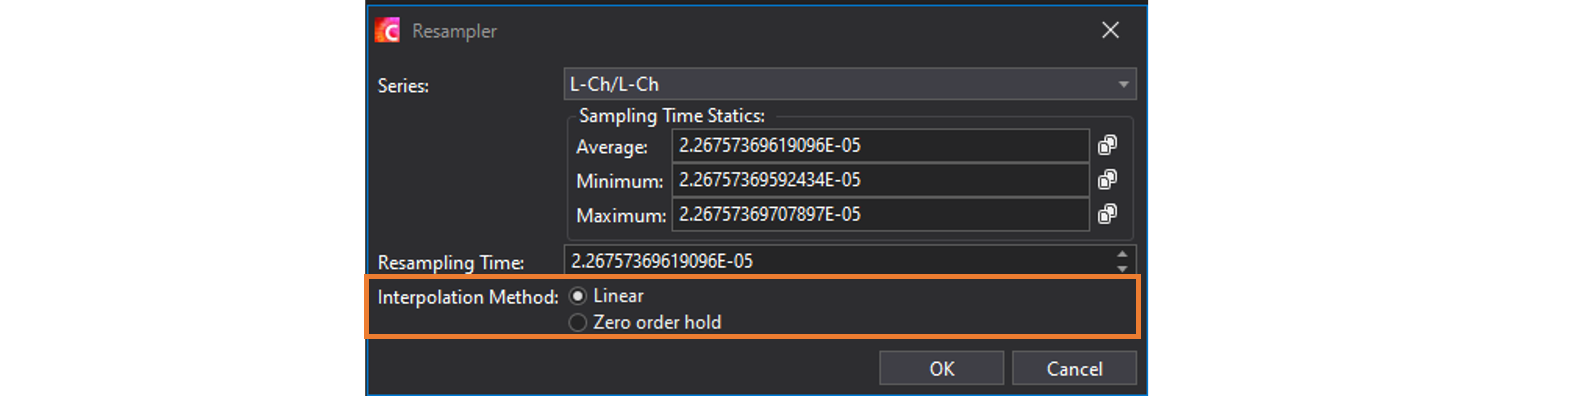1583x396 pixels.
Task: Copy the Average sampling time value
Action: [1107, 145]
